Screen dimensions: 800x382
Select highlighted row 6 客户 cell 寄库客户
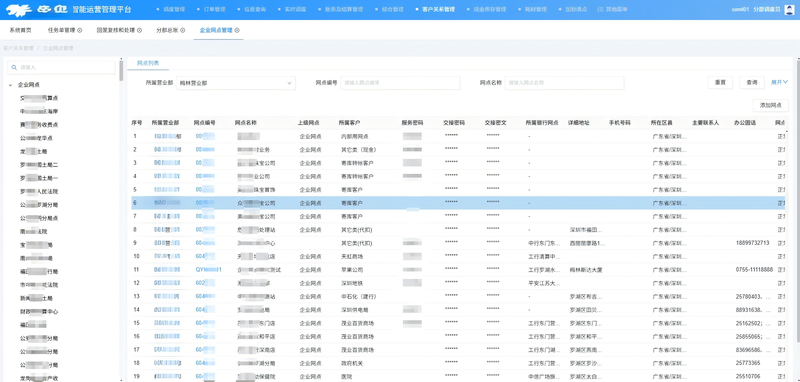click(x=352, y=202)
